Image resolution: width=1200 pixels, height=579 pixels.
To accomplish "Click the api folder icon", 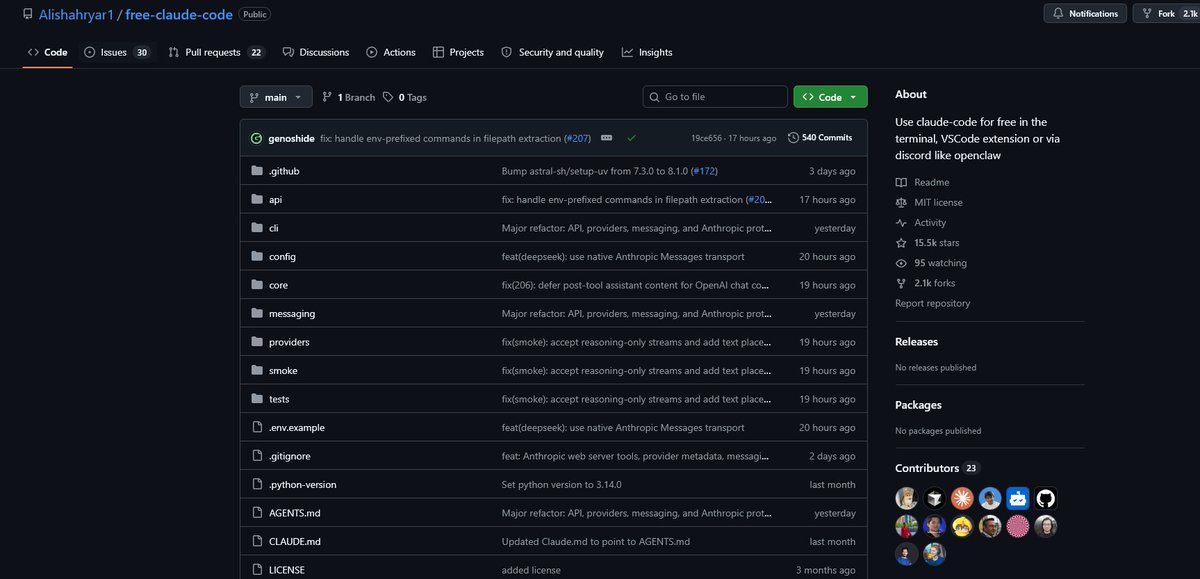I will tap(257, 199).
